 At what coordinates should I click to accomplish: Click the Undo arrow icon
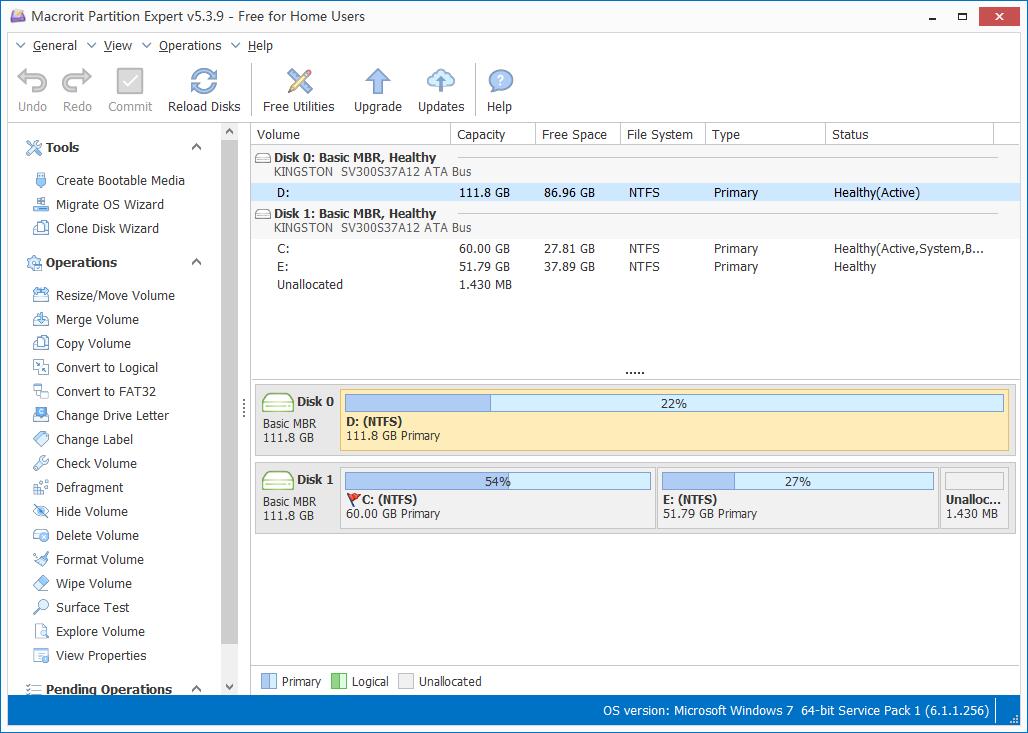point(32,82)
